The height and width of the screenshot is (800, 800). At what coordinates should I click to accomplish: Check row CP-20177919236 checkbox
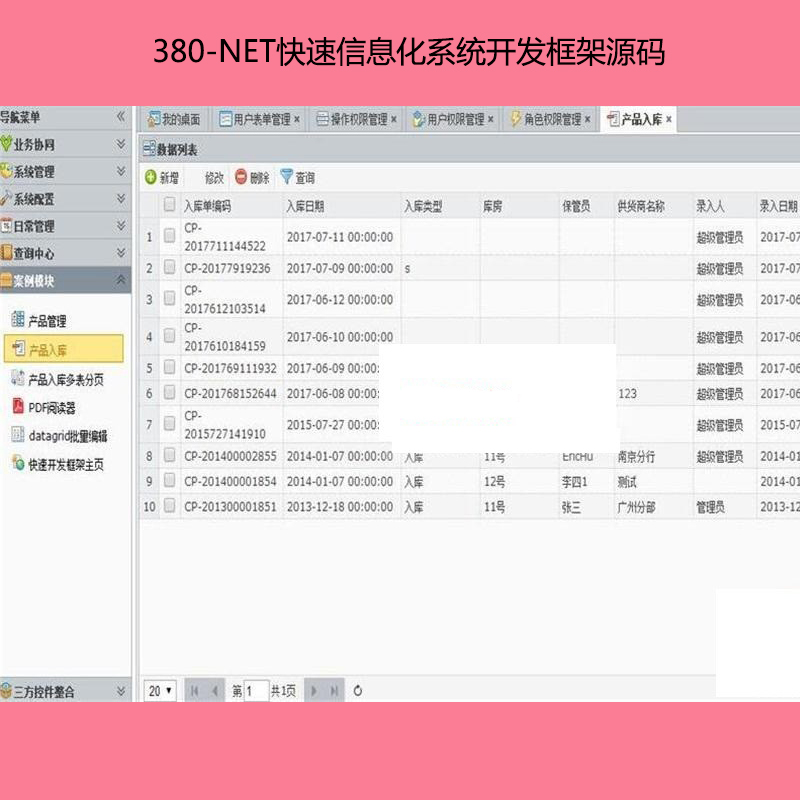169,267
